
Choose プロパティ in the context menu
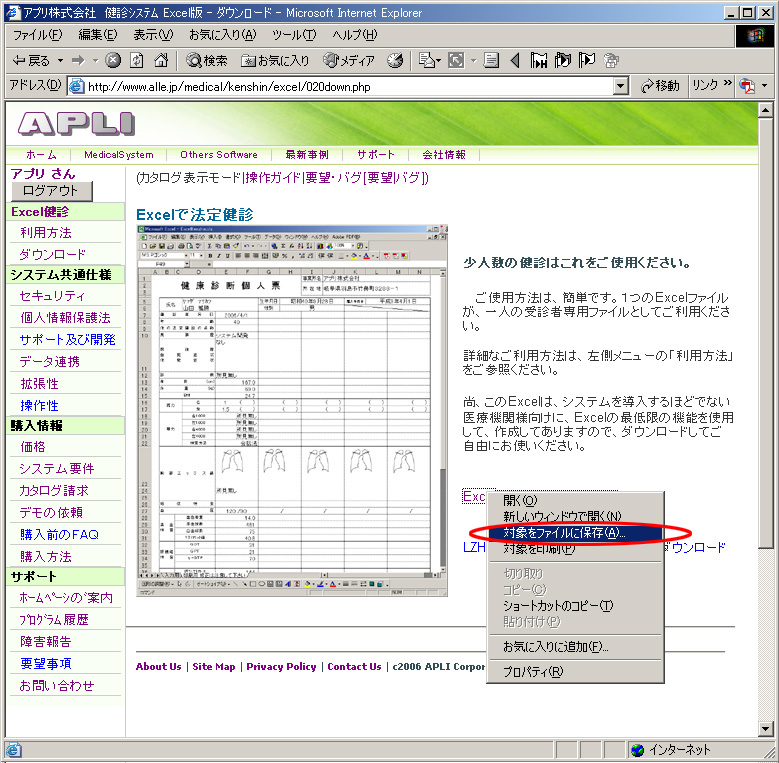pos(533,672)
